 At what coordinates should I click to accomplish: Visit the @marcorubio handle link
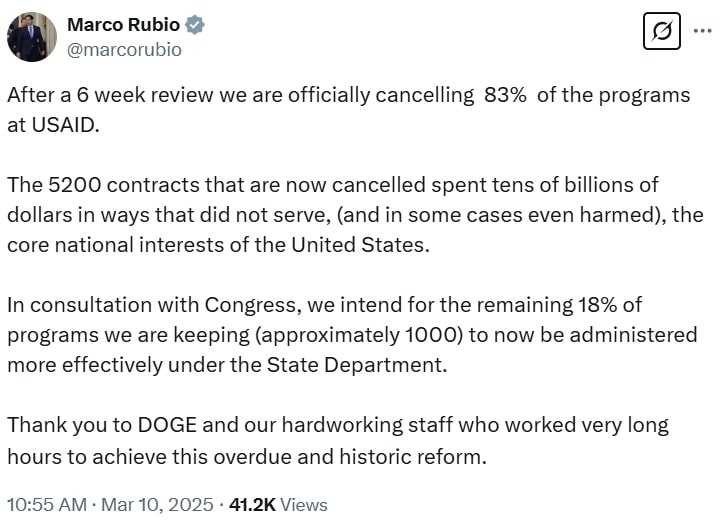(124, 50)
